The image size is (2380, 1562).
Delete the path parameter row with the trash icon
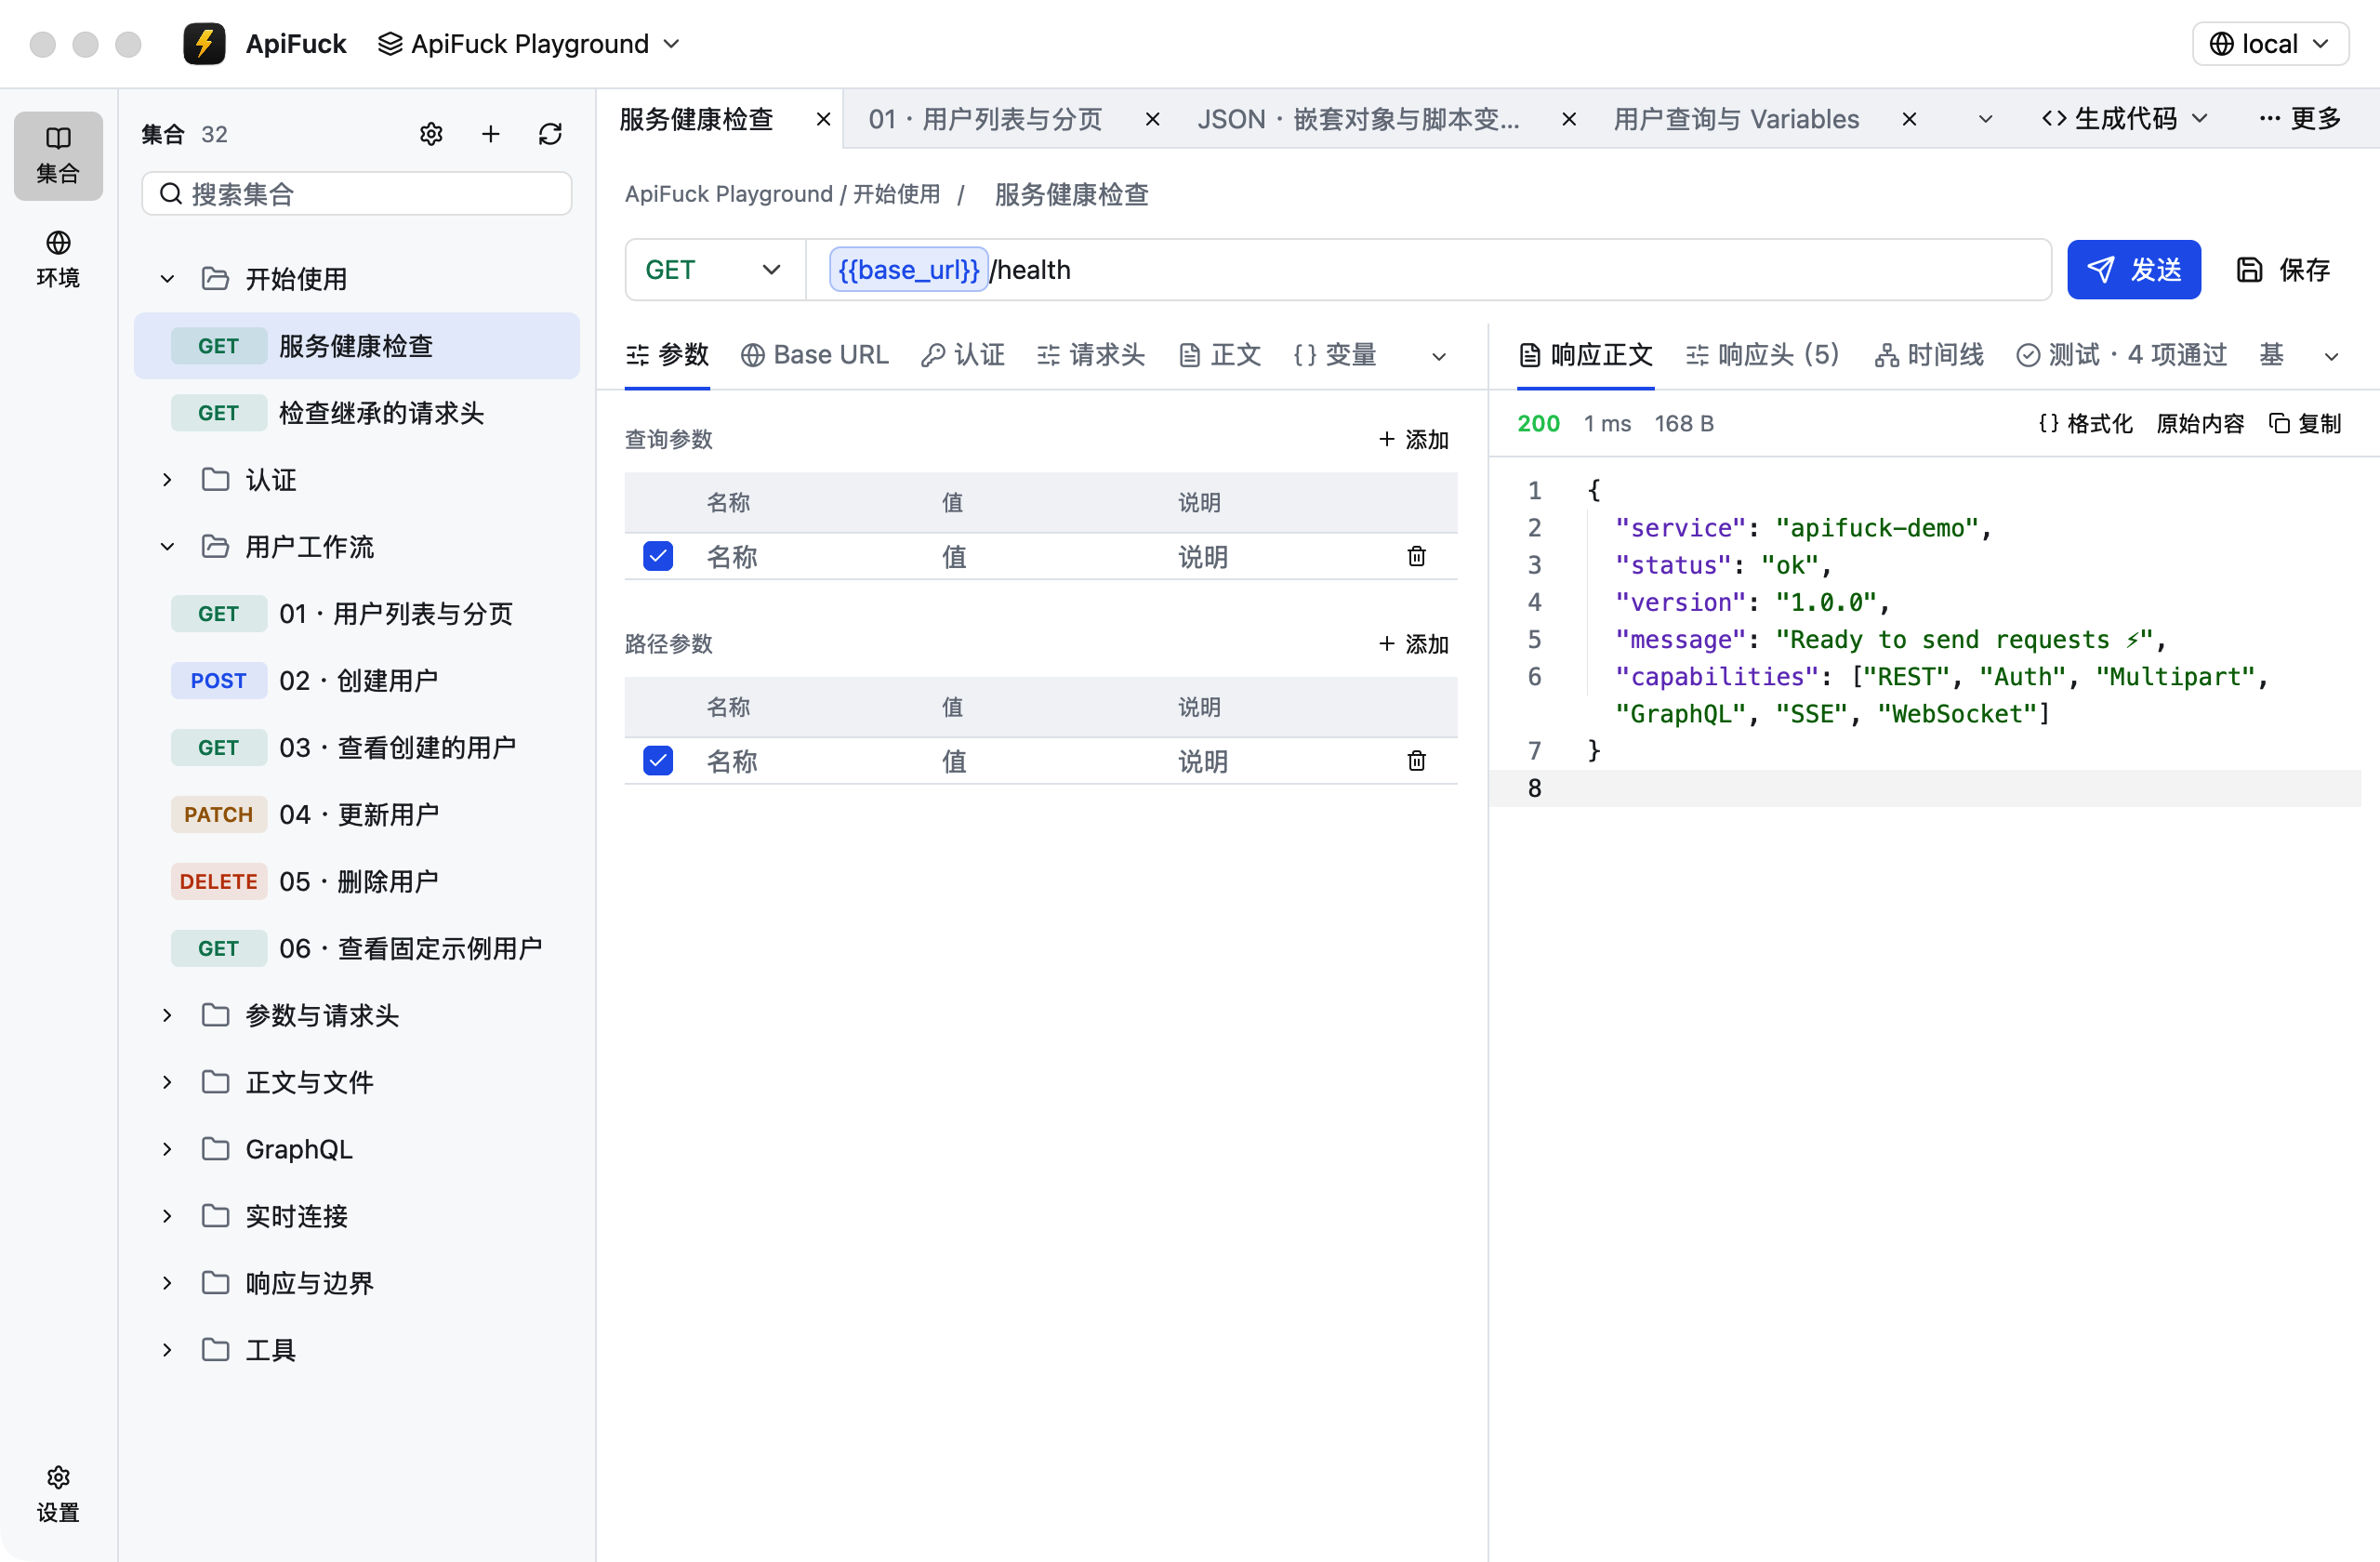pyautogui.click(x=1417, y=761)
